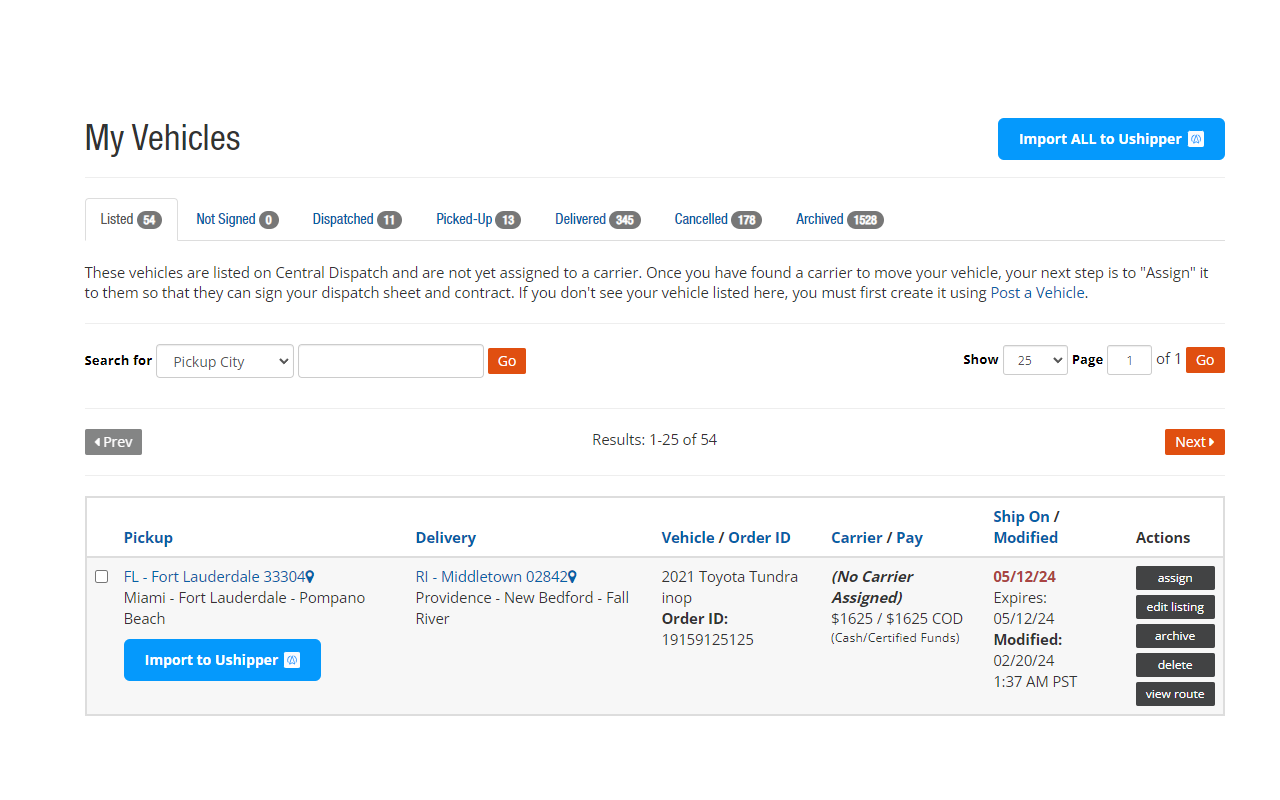Click the uShip icon on row's Import button
Viewport: 1280px width, 800px height.
[x=291, y=660]
